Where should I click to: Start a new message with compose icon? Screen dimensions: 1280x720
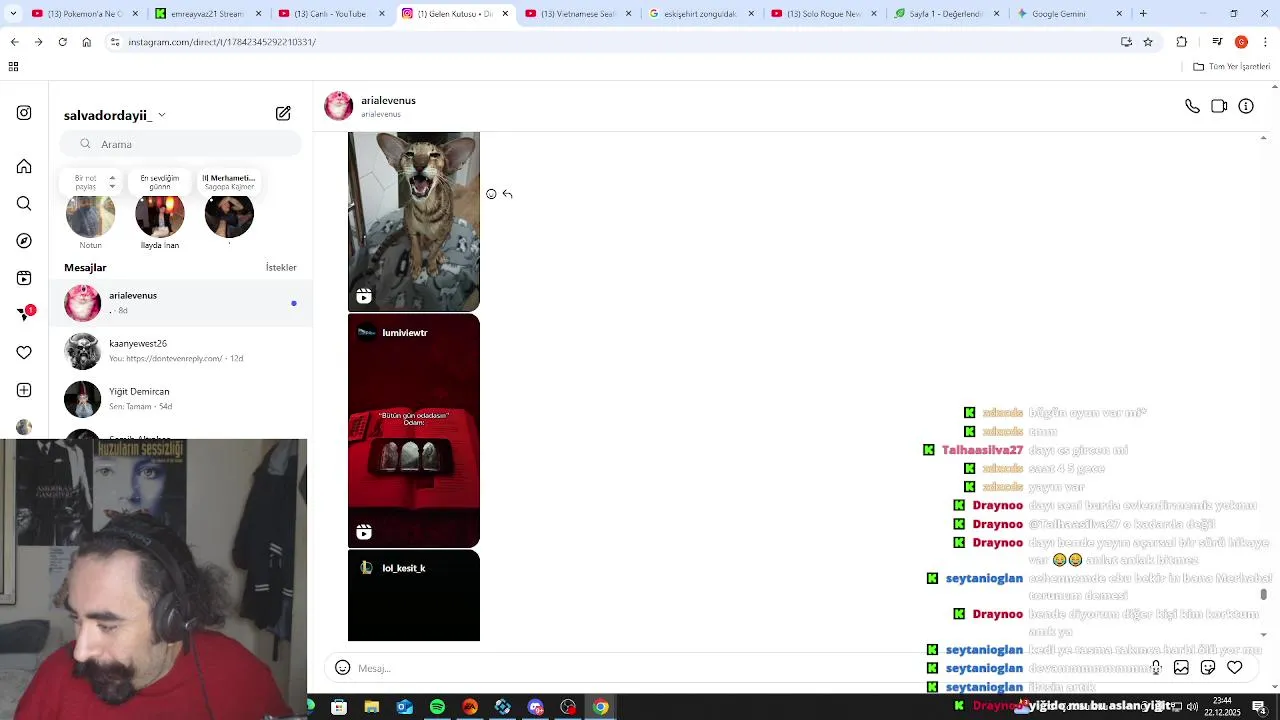coord(283,114)
